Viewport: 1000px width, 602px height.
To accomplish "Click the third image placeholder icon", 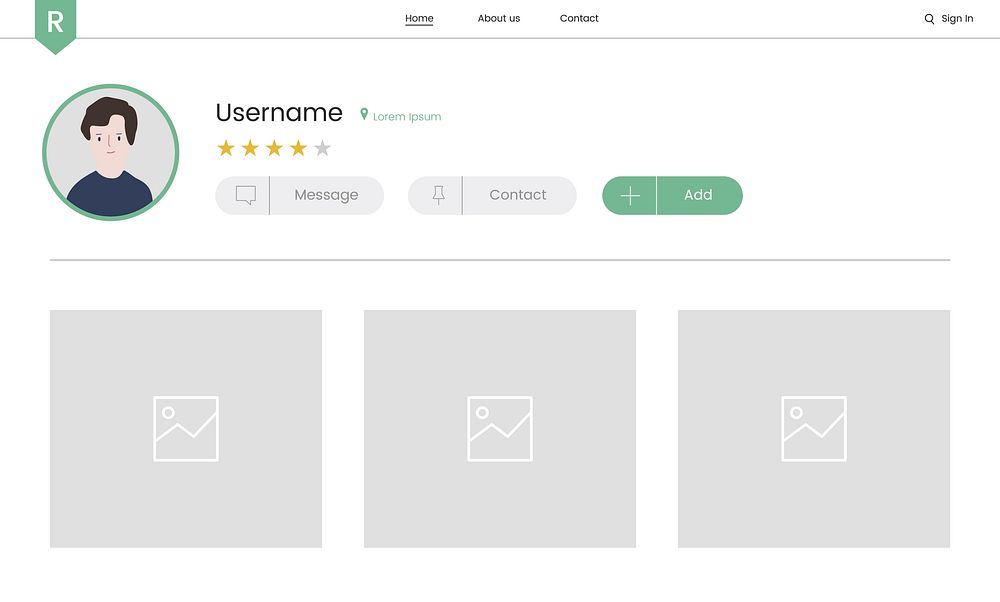I will click(814, 428).
